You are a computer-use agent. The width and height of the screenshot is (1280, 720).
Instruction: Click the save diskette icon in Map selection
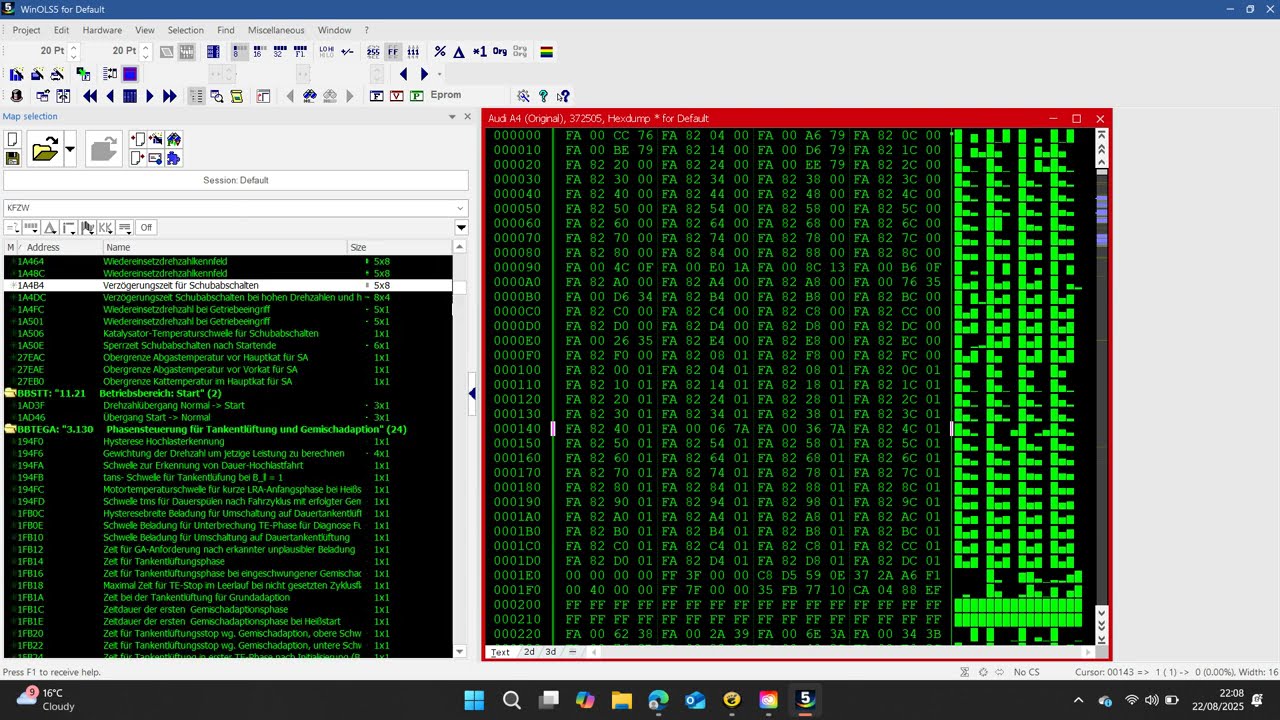13,158
